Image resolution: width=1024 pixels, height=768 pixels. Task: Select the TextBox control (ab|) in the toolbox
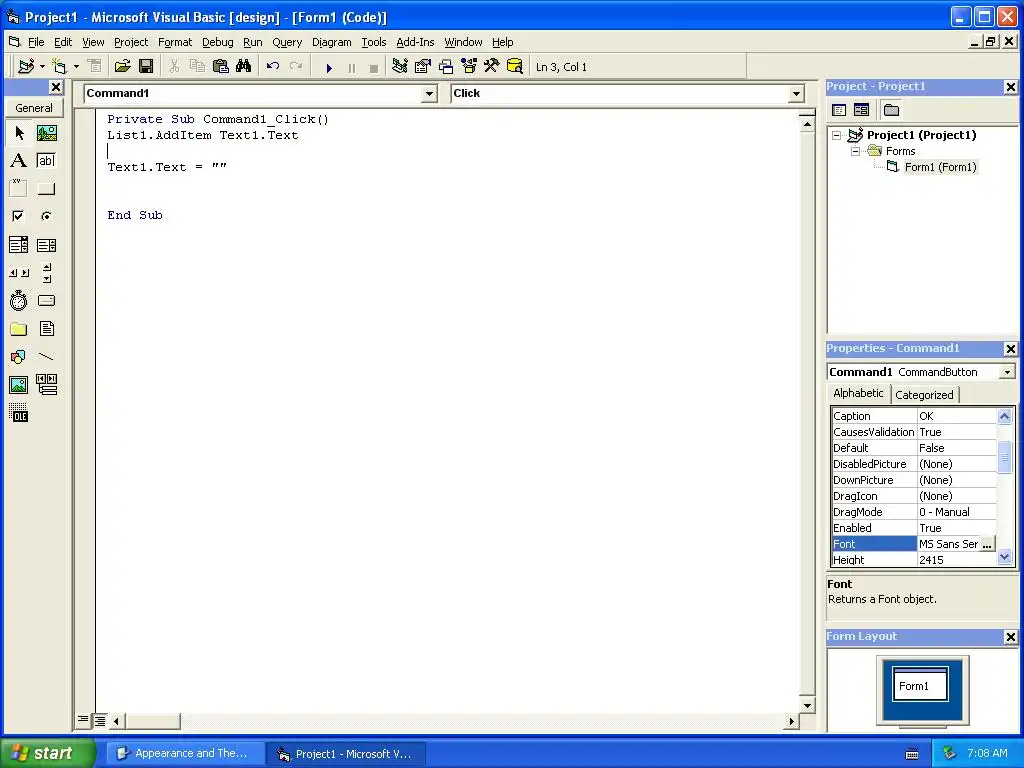coord(46,161)
